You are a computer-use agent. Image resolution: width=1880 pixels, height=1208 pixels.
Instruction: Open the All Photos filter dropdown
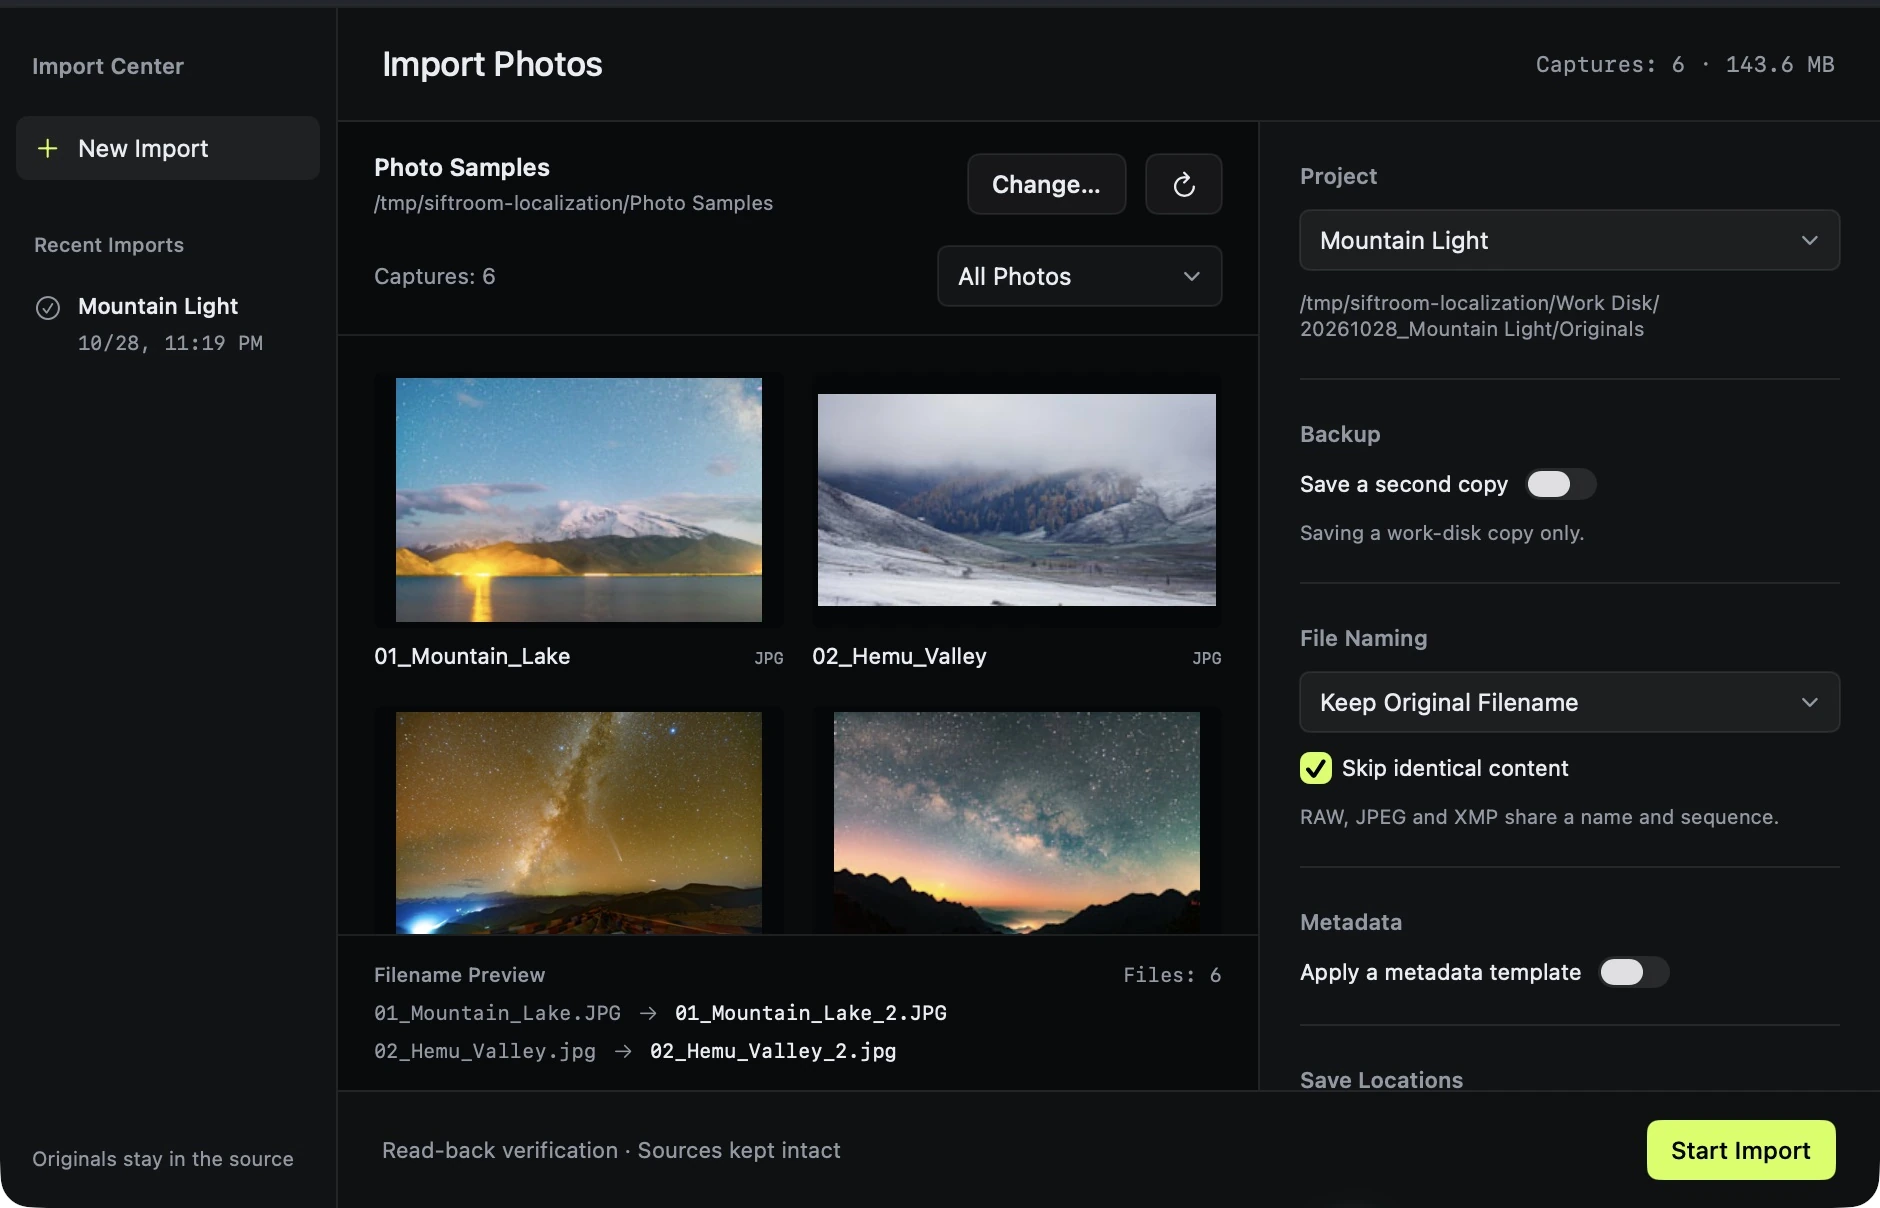point(1080,276)
